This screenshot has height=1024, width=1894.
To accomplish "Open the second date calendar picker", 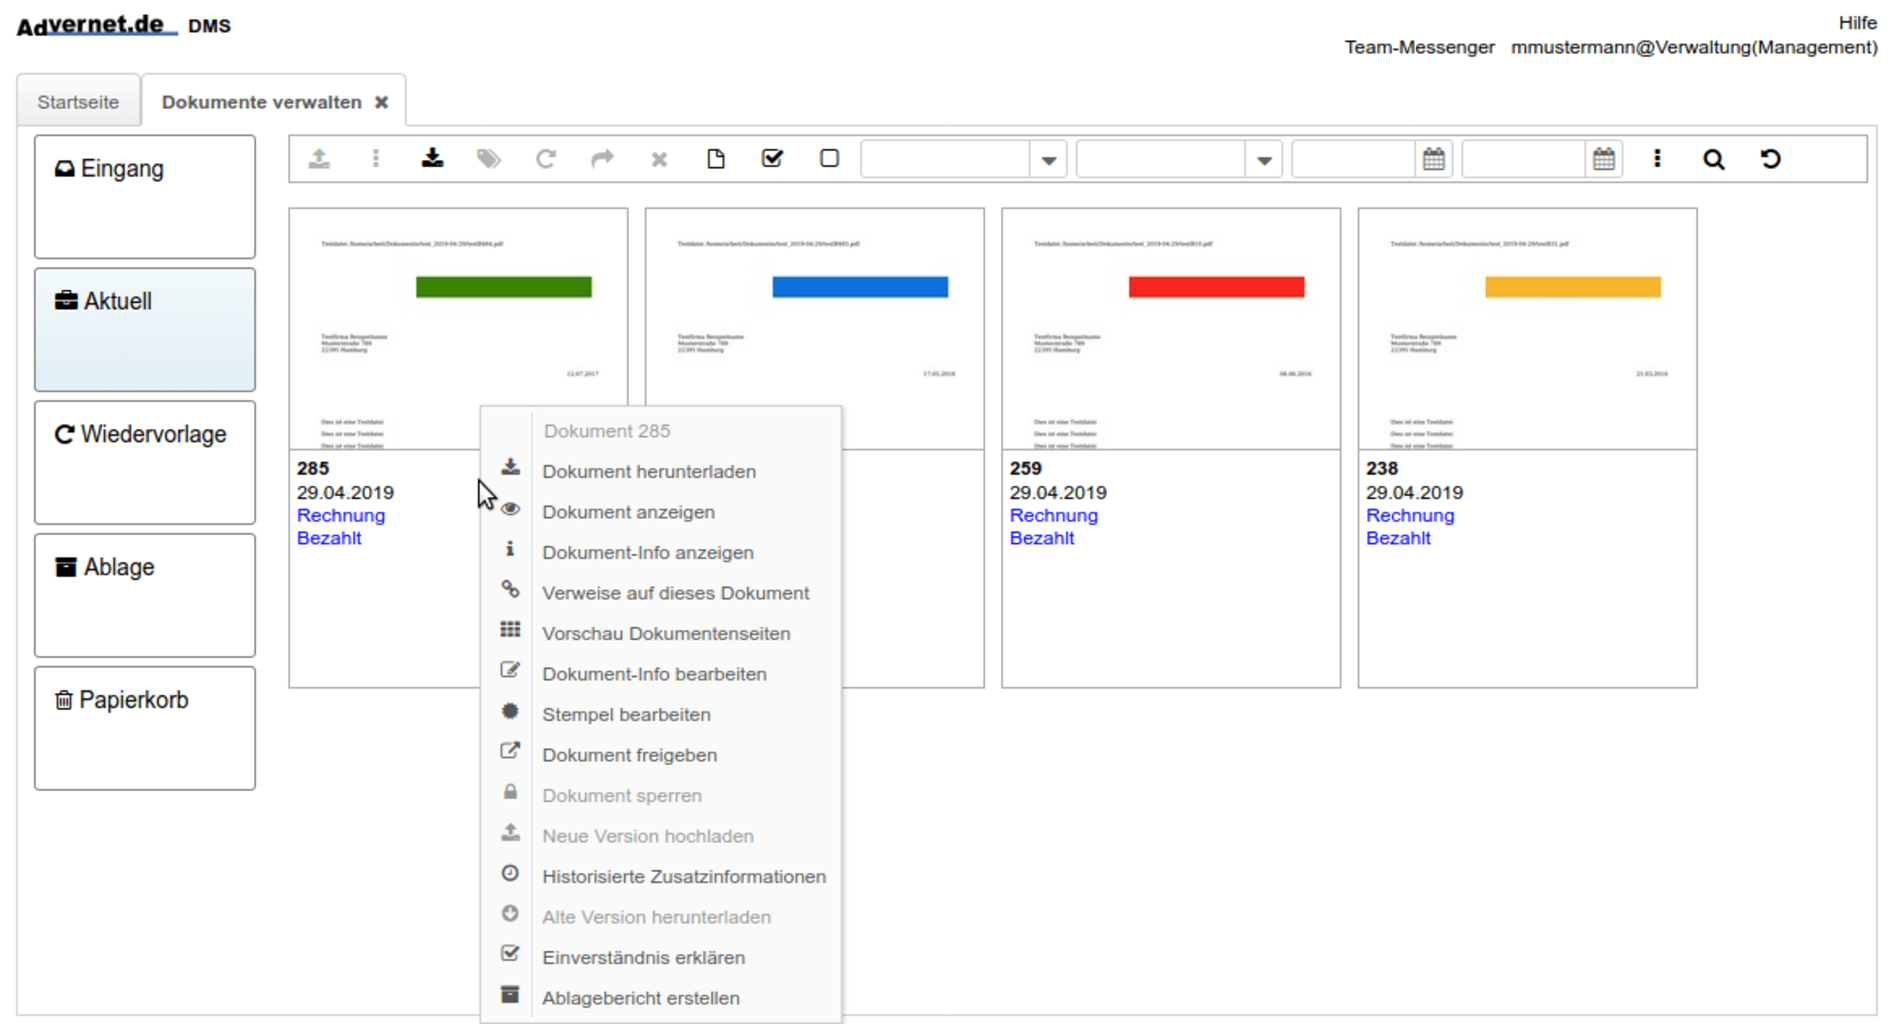I will [1603, 159].
